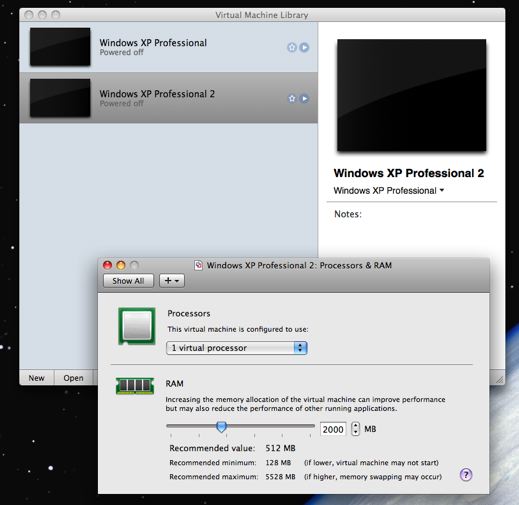The image size is (519, 505).
Task: Click the "Windows XP Professional 2" heading text
Action: [409, 173]
